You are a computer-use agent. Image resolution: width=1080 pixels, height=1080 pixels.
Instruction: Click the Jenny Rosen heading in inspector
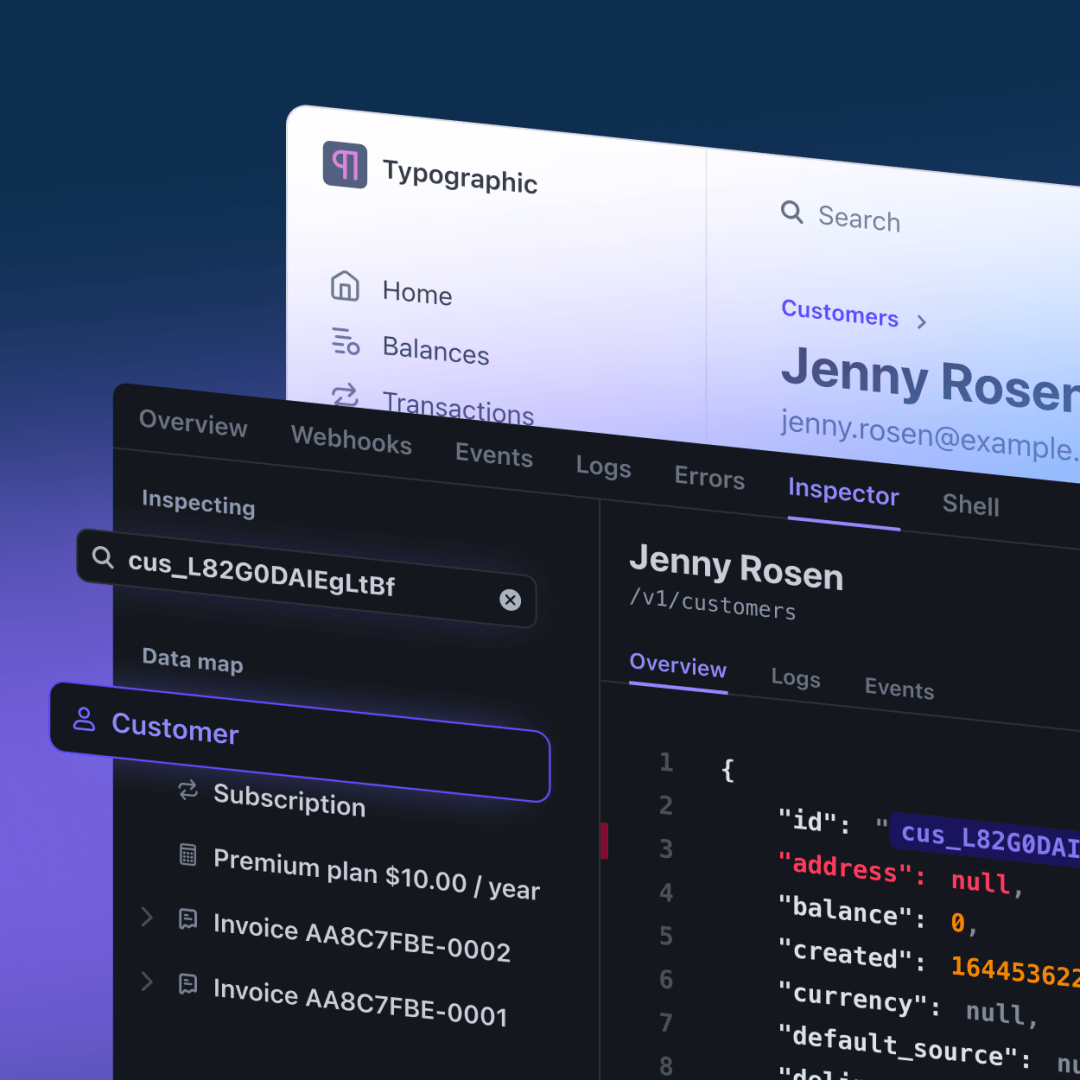736,568
